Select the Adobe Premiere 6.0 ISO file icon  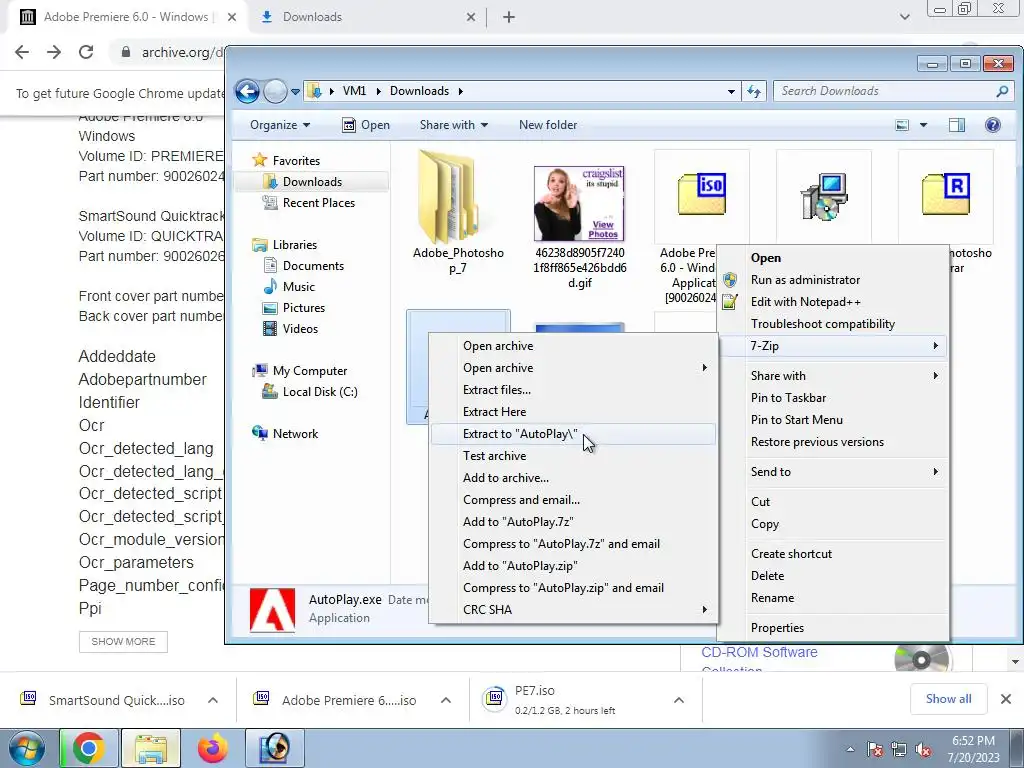pyautogui.click(x=702, y=194)
